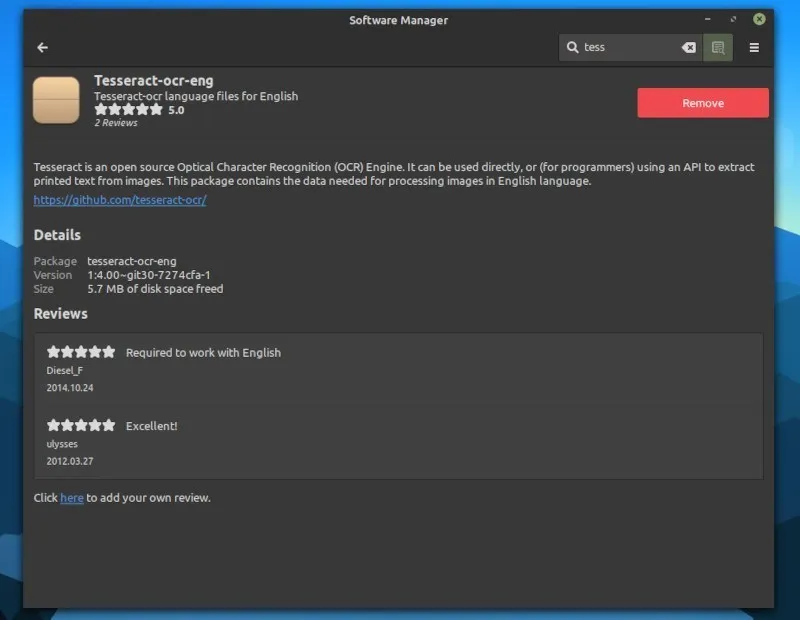Go back using the left arrow

(x=42, y=47)
